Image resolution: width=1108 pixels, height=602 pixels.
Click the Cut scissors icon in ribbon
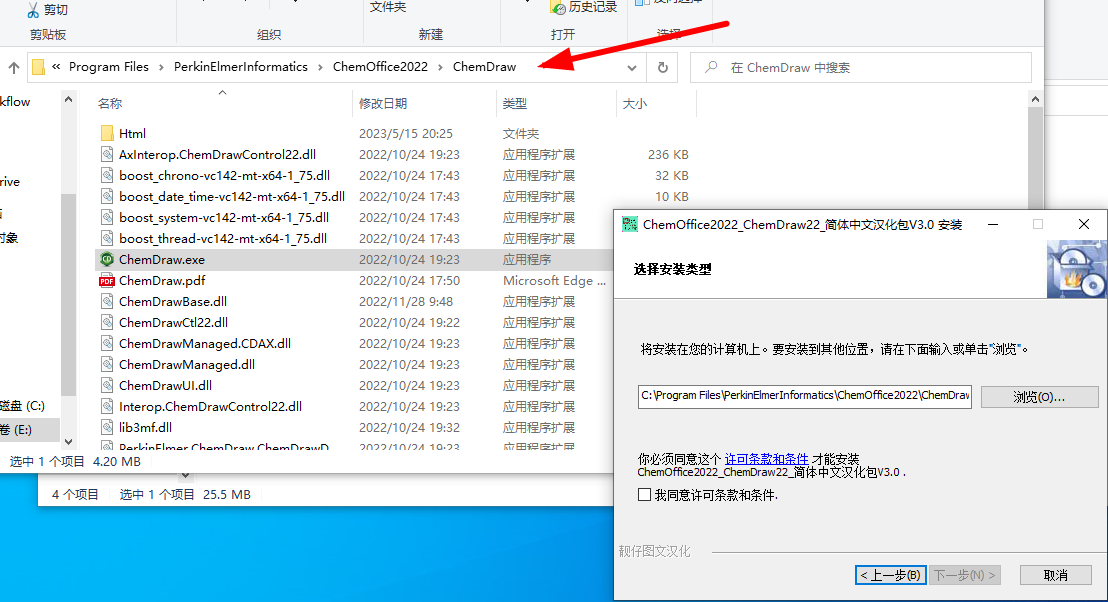[x=33, y=9]
